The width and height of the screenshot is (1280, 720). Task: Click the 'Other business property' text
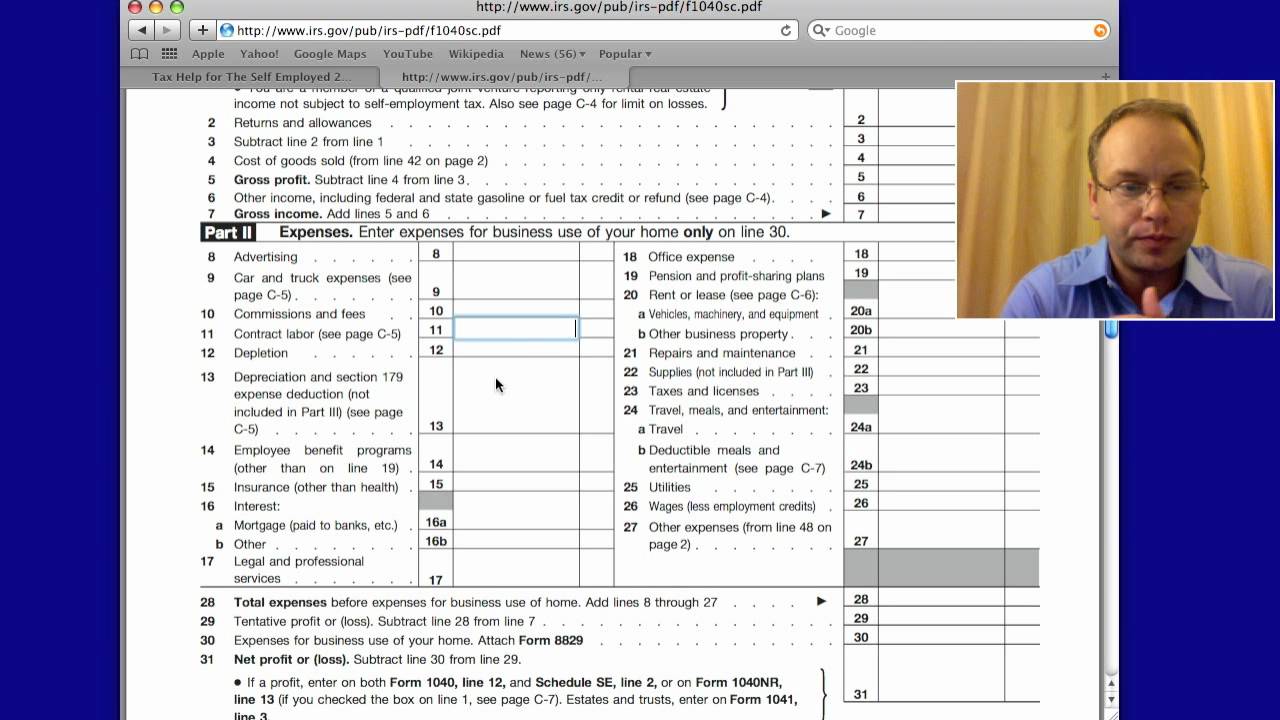[x=719, y=334]
